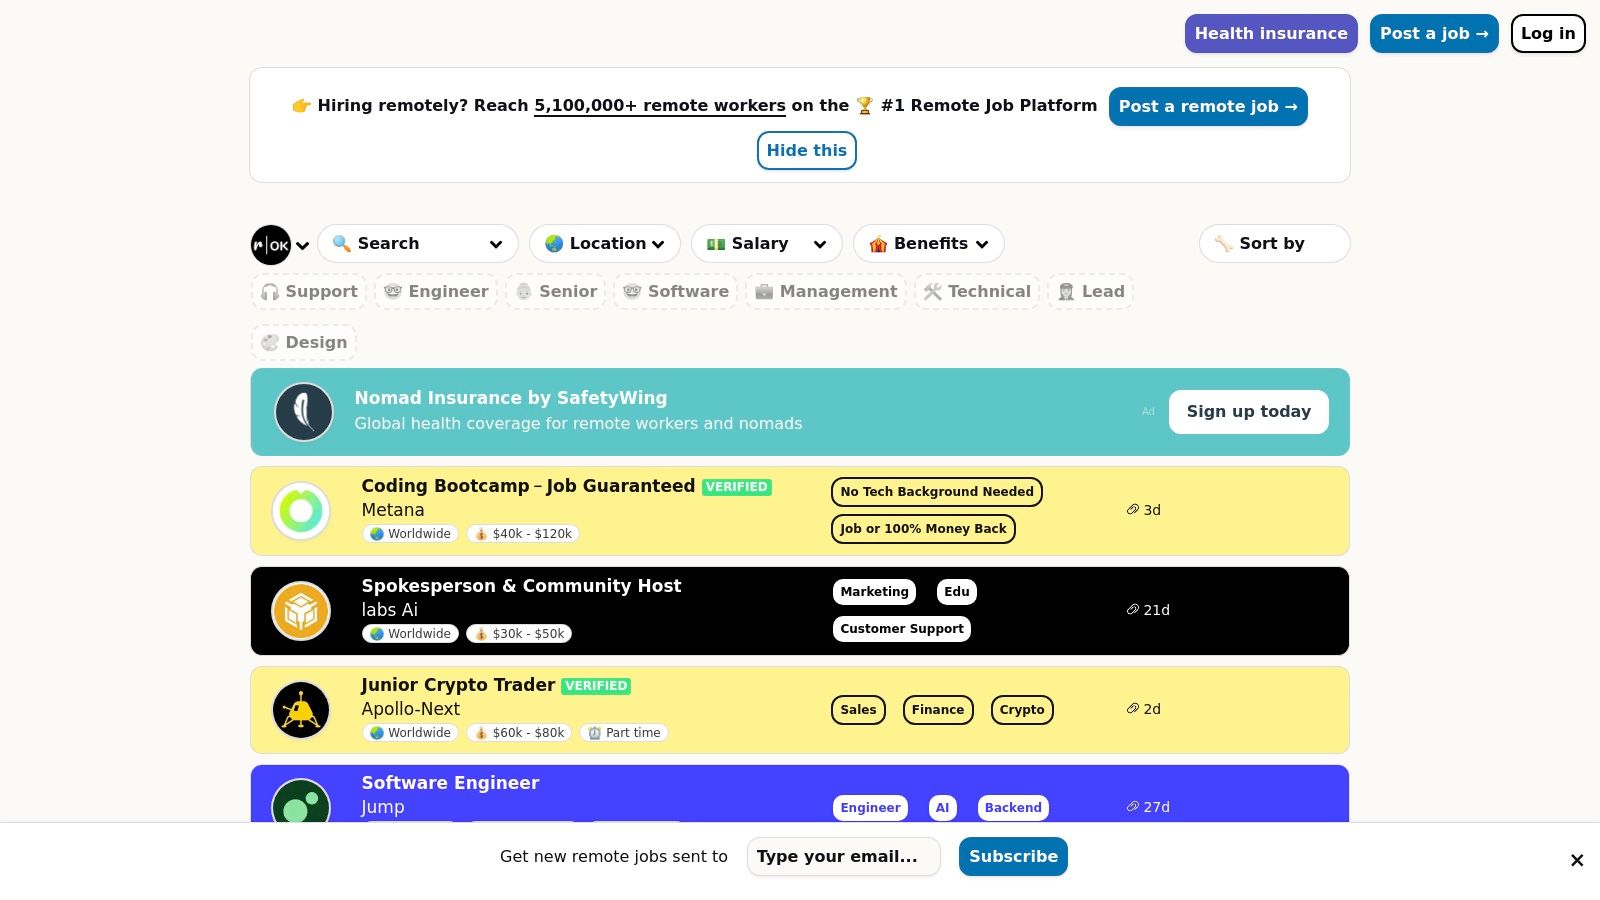Click the link icon beside 2d
This screenshot has height=900, width=1600.
coord(1133,709)
